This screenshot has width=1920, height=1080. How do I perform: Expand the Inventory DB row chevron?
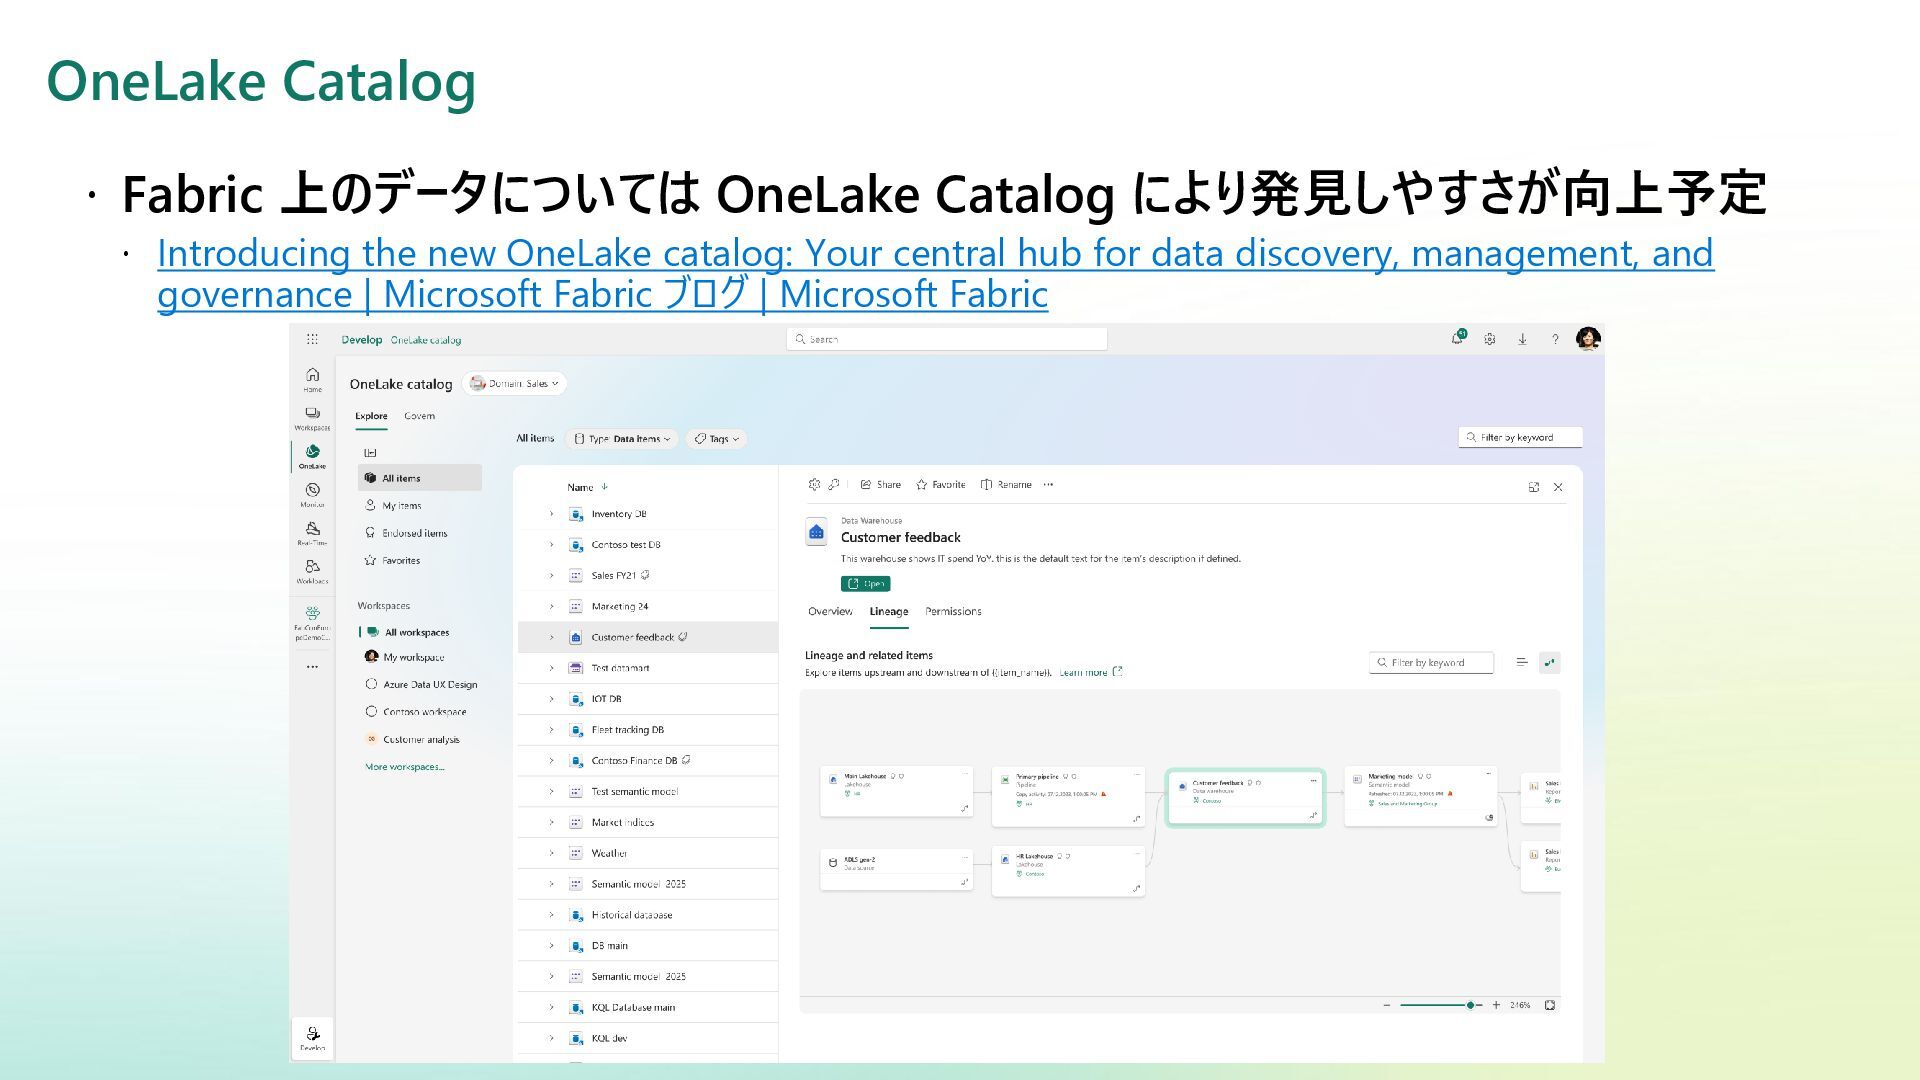[x=551, y=514]
